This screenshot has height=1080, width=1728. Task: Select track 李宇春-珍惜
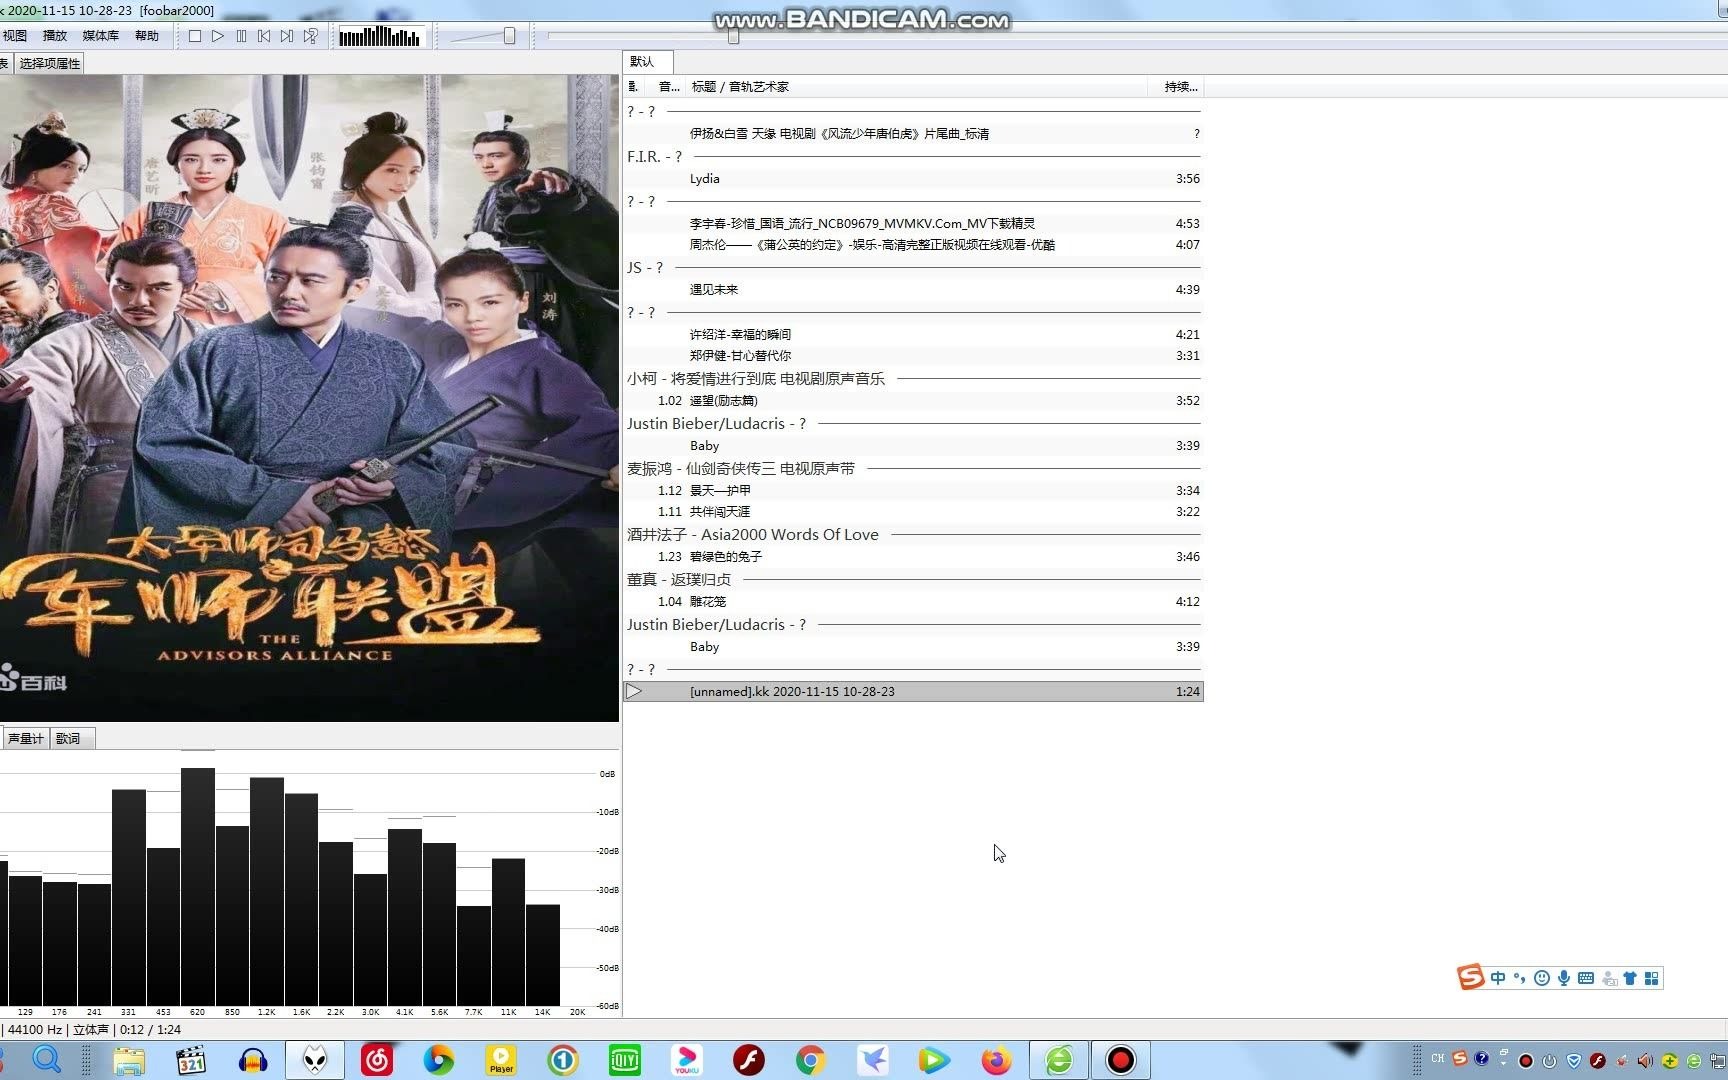click(913, 224)
